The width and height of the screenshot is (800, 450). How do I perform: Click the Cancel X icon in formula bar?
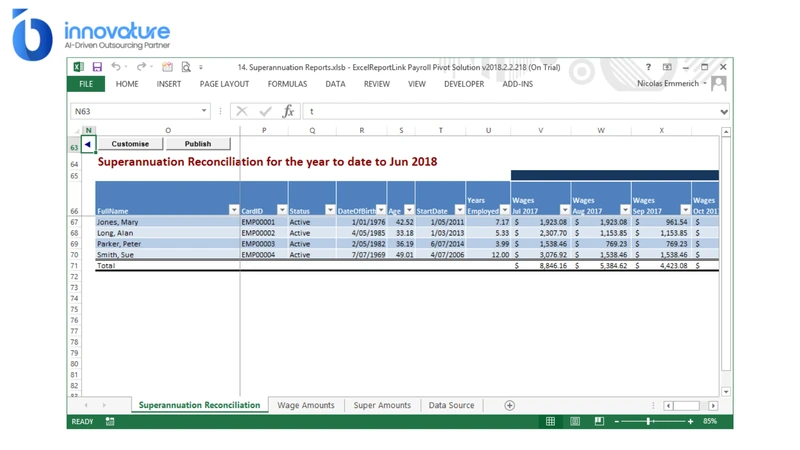[242, 111]
